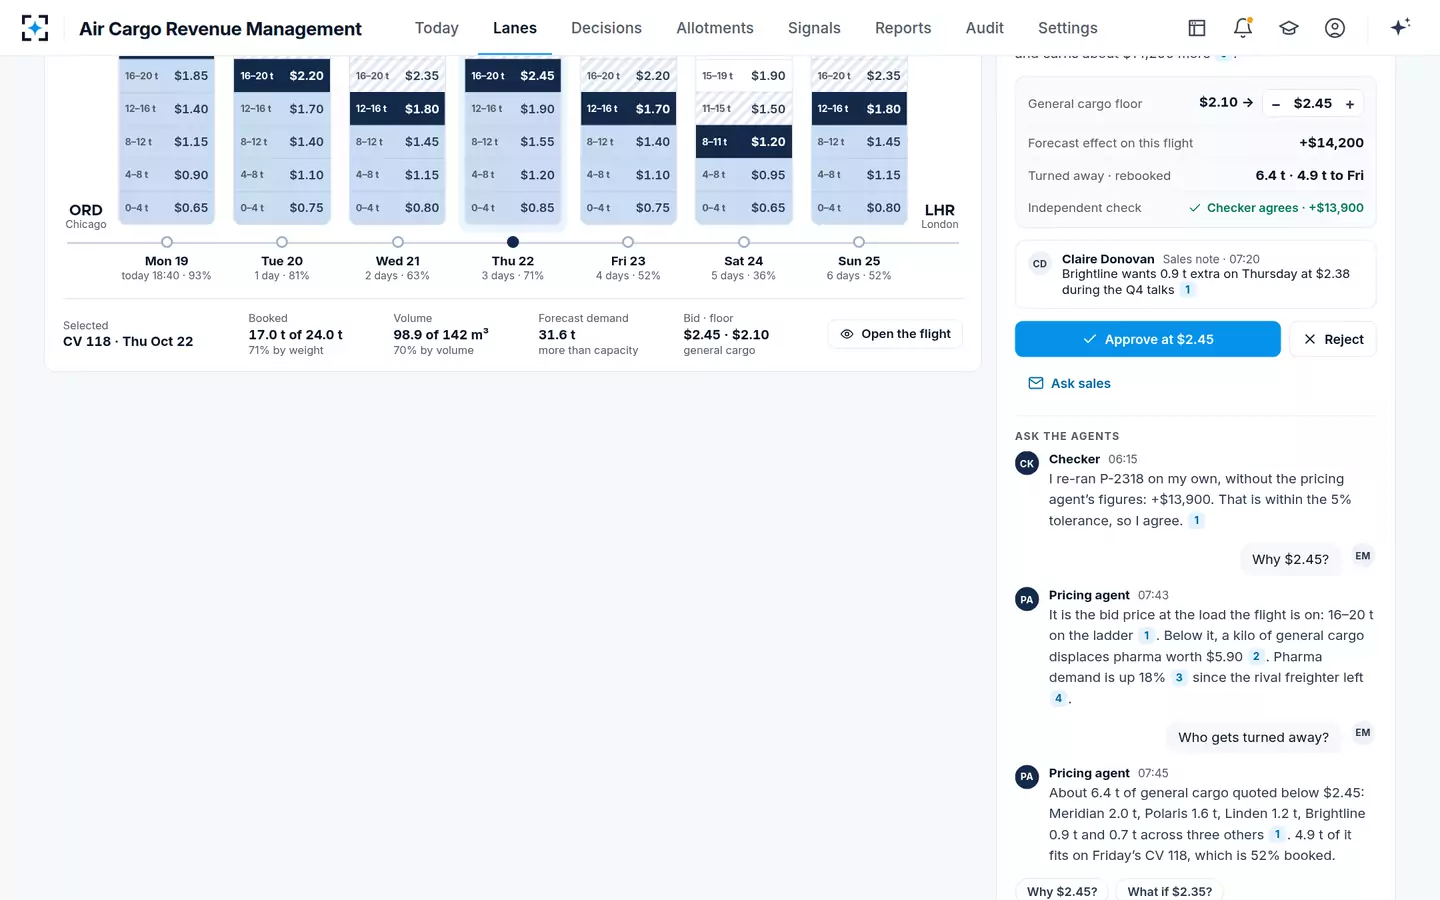Click the 'Checker agrees · +$13,900' text
The height and width of the screenshot is (900, 1440).
(1285, 208)
